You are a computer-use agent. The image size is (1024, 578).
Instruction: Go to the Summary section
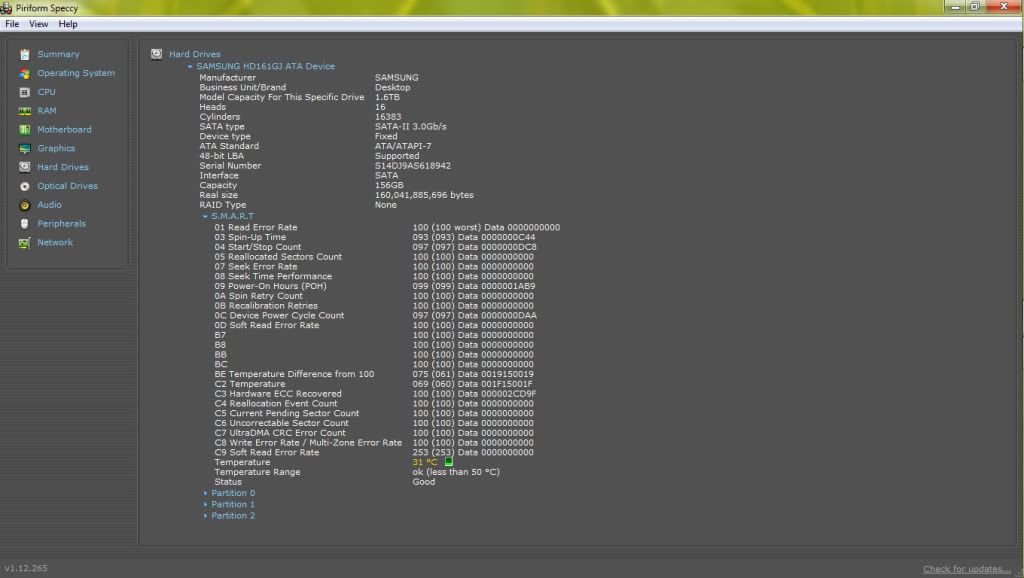[58, 54]
